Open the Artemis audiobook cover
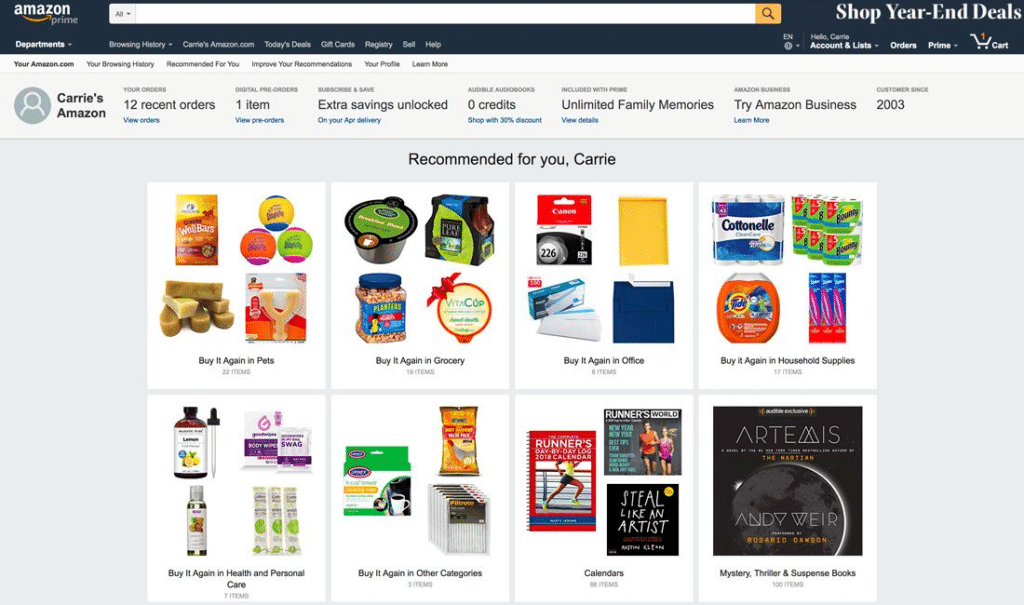This screenshot has height=605, width=1024. [x=788, y=481]
